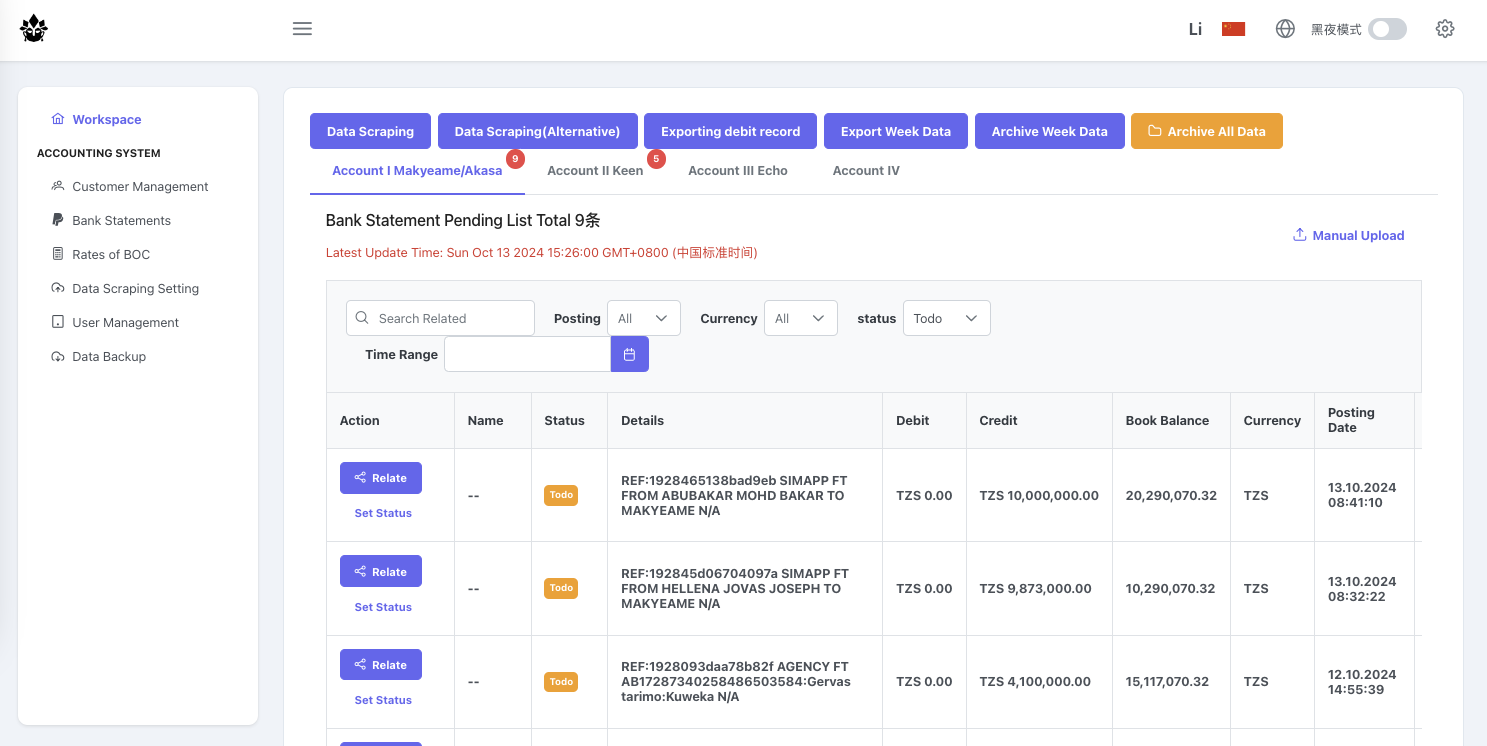Viewport: 1487px width, 746px height.
Task: Click book balance 20,290,070.32
Action: tap(1171, 495)
